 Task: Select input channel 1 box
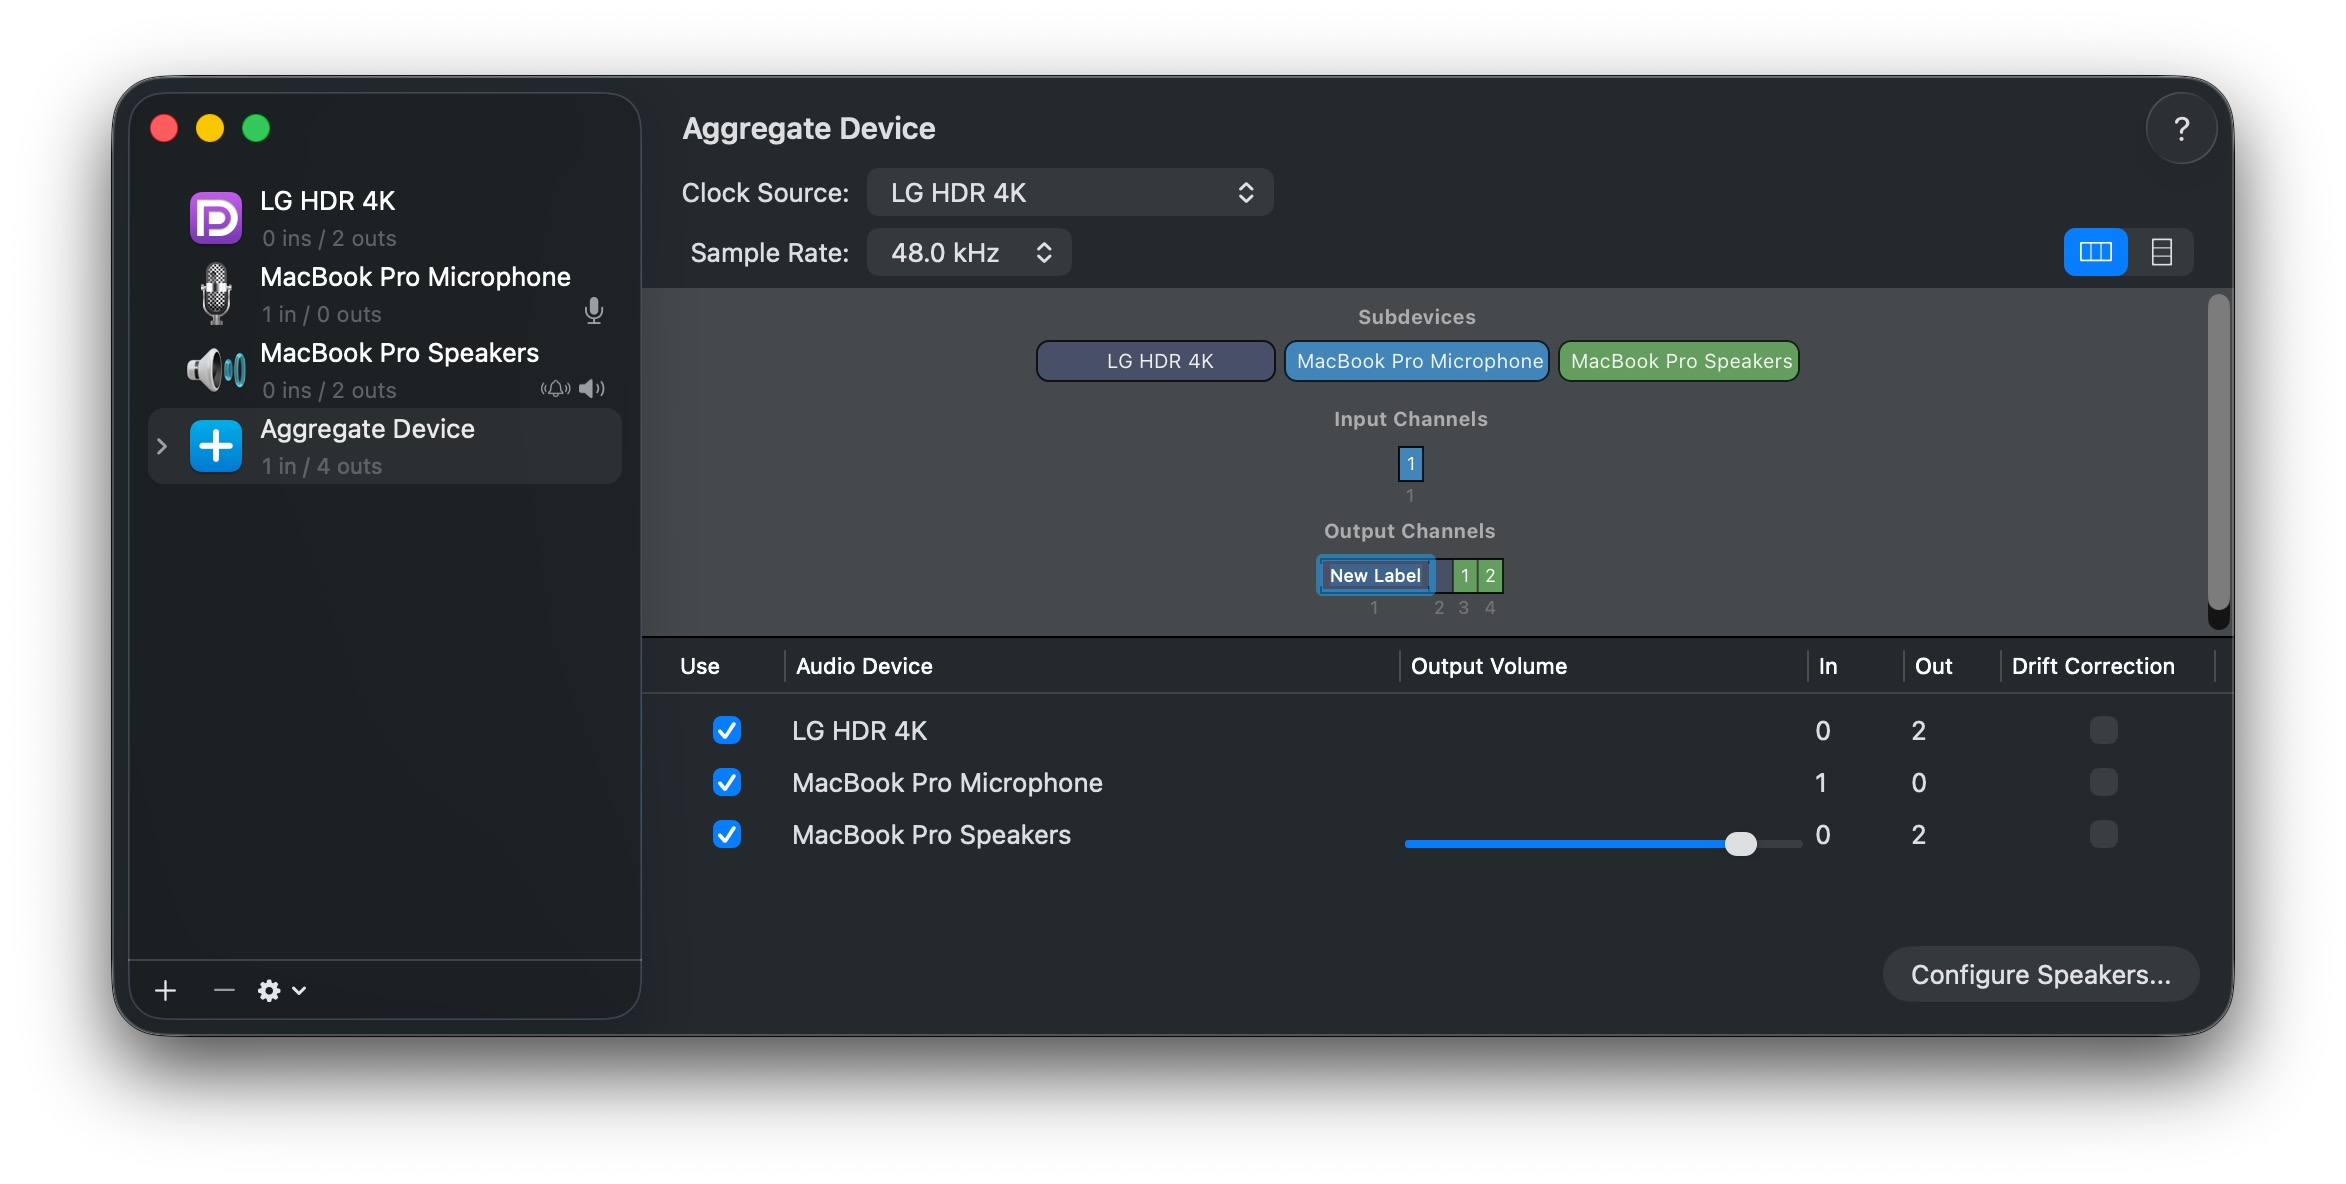click(1411, 464)
